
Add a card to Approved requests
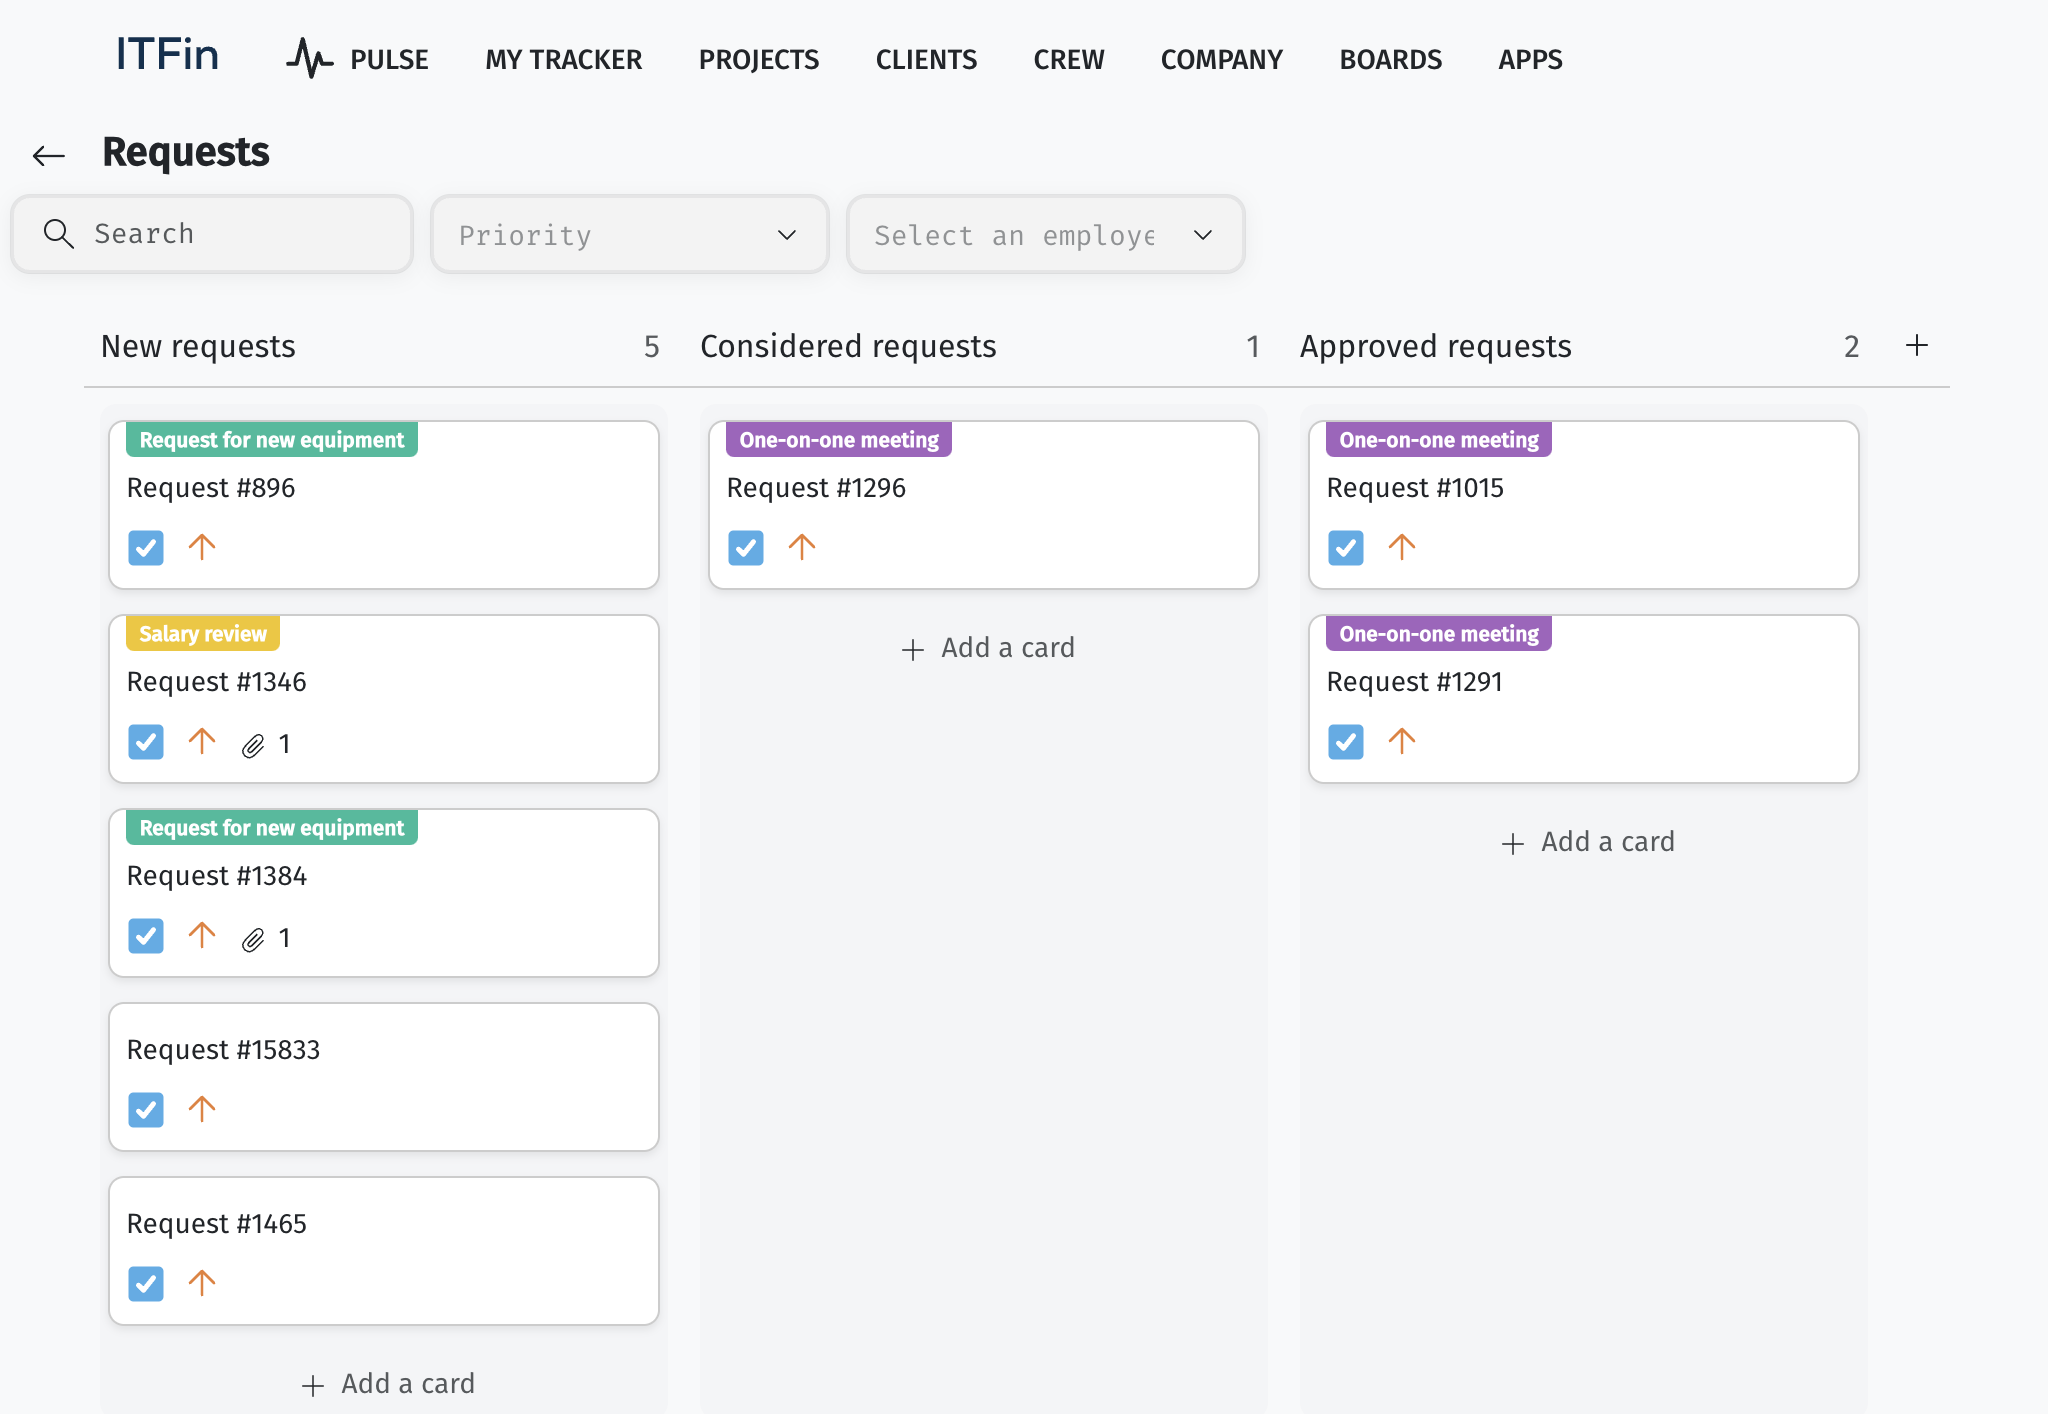[x=1588, y=842]
